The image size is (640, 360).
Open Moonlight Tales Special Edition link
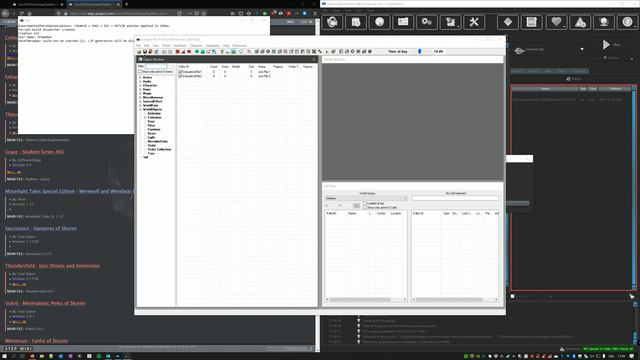tap(69, 191)
